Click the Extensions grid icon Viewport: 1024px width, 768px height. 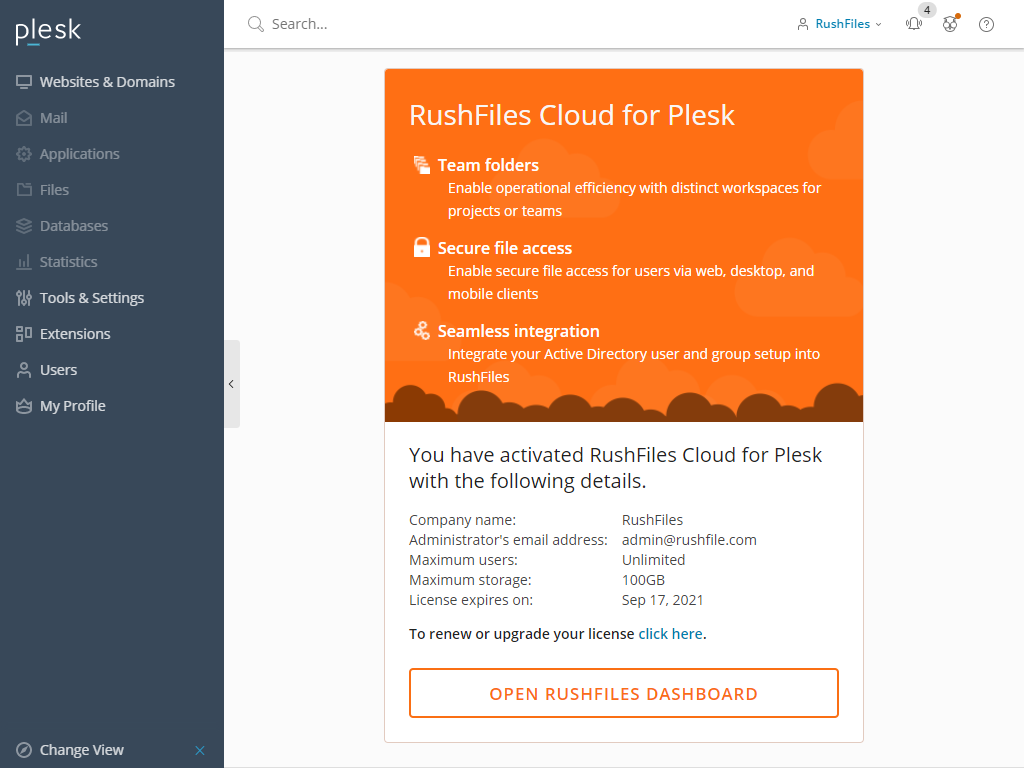click(x=24, y=334)
